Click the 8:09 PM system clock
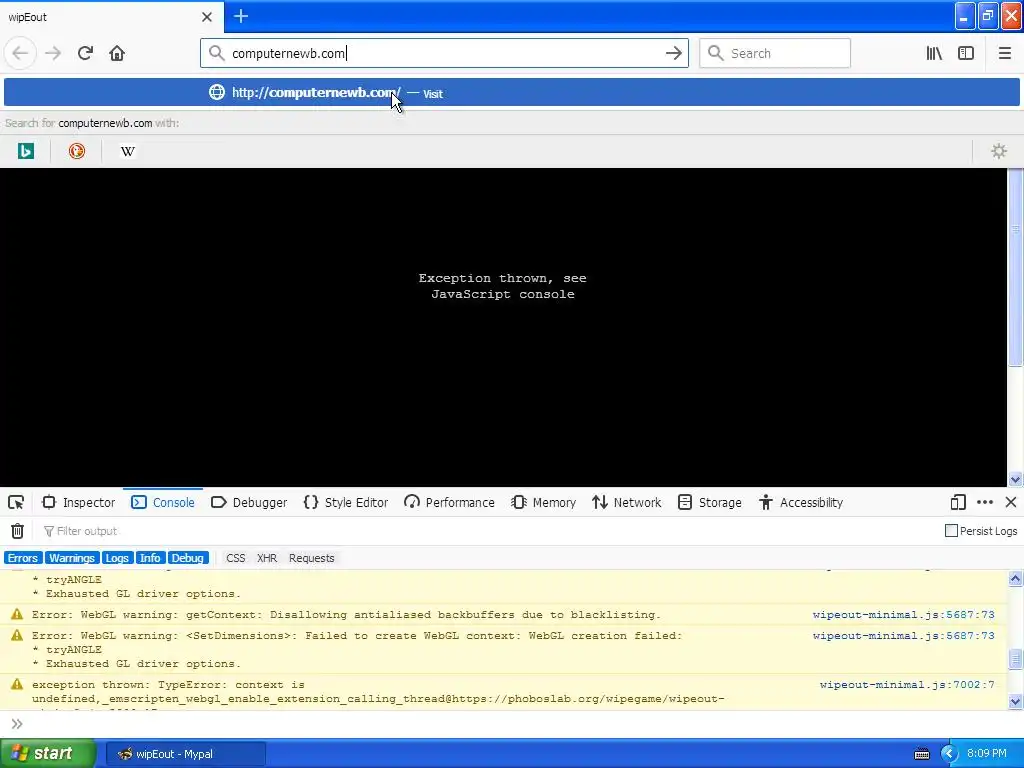1024x768 pixels. [x=987, y=754]
